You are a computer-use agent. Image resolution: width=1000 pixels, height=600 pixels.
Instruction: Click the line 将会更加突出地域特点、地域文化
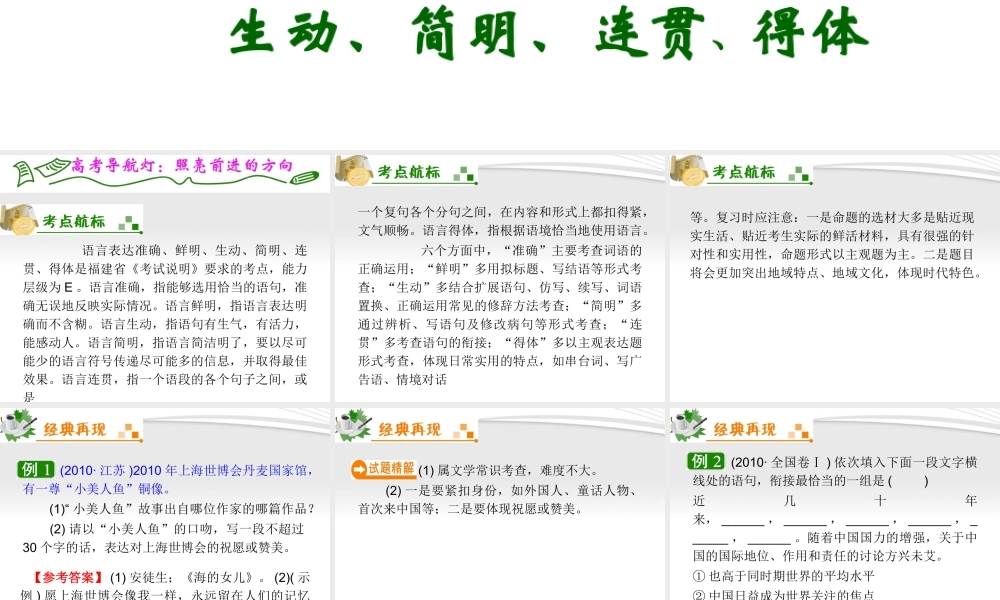coord(835,273)
